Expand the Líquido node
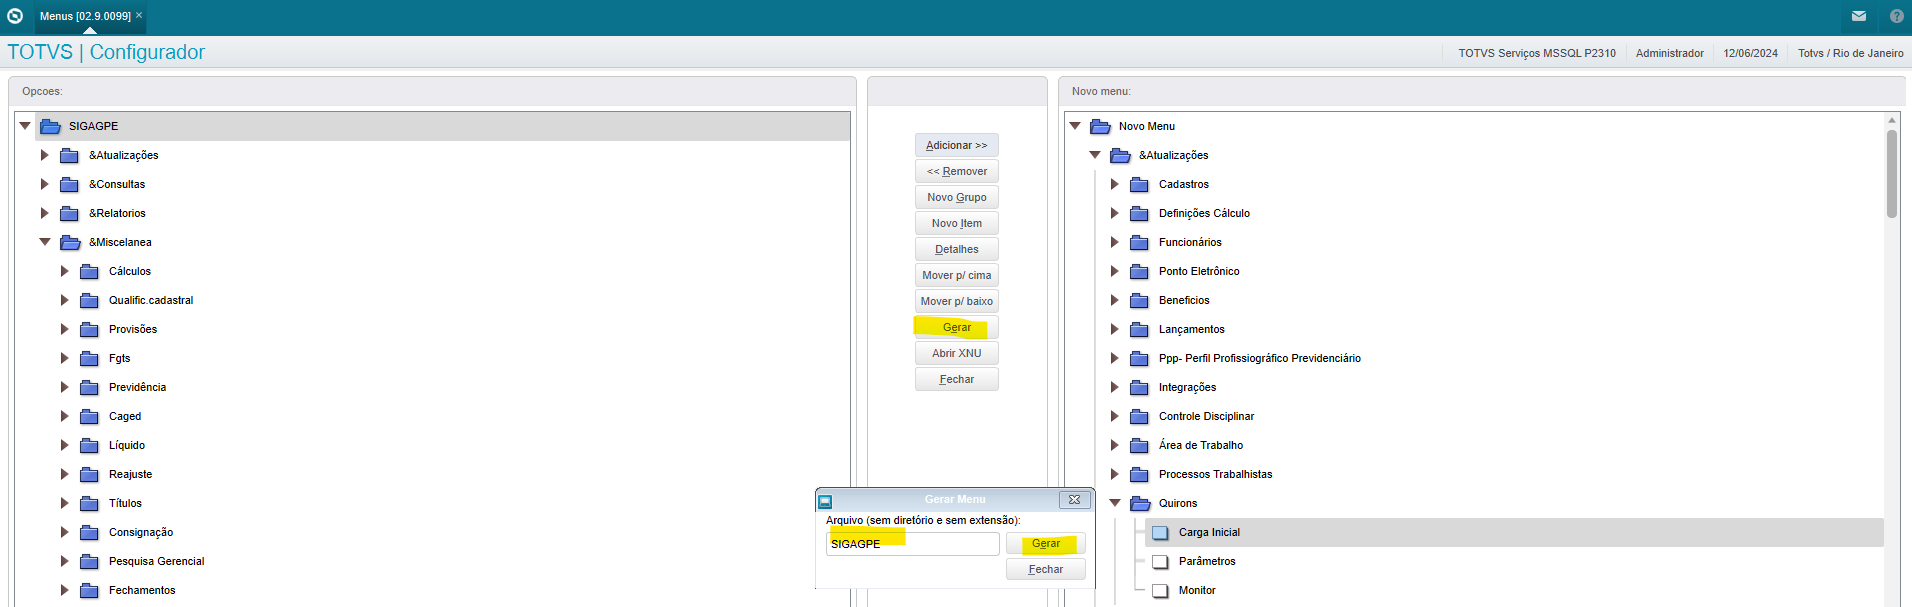Screen dimensions: 1912x607 pyautogui.click(x=64, y=445)
